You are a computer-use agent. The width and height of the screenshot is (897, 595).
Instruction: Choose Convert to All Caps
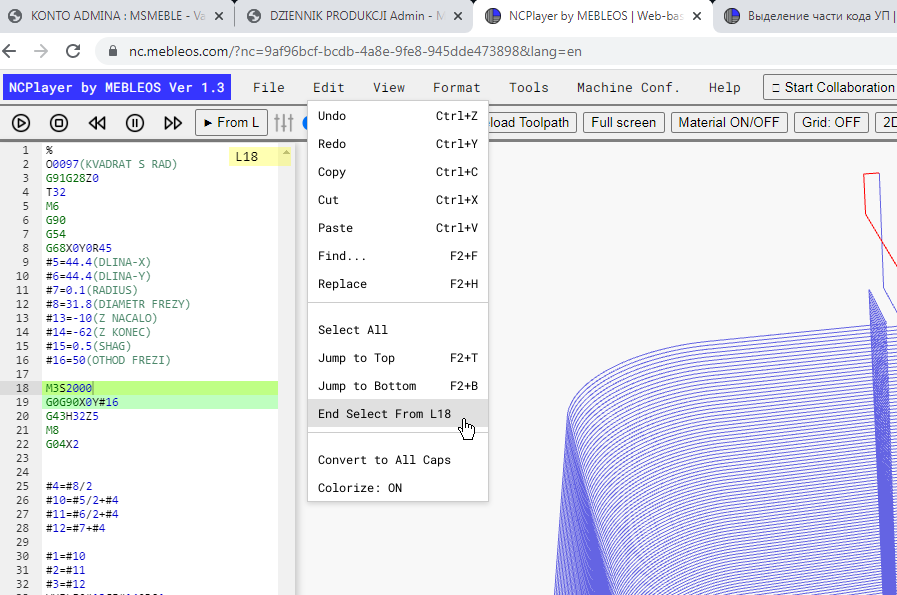tap(398, 459)
